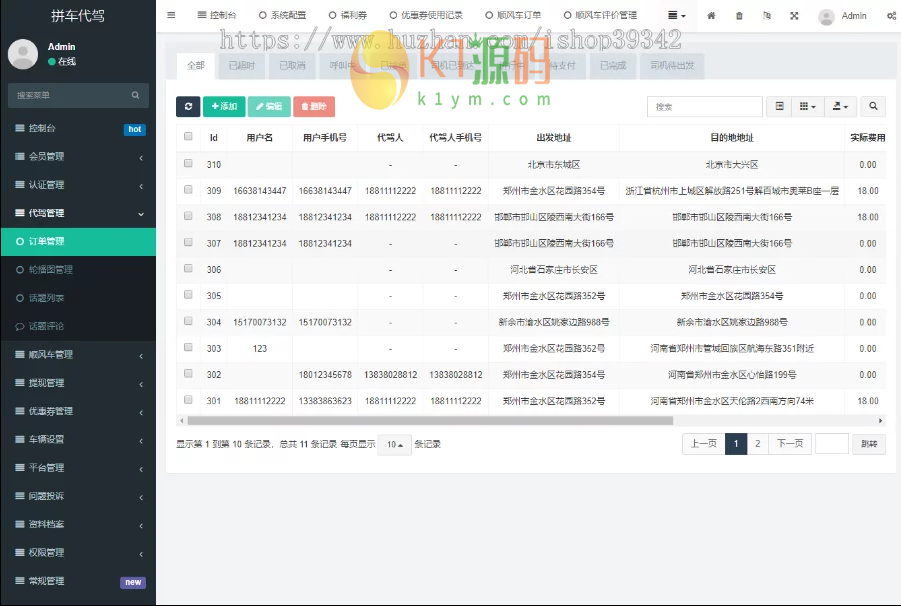Enter fullscreen using the expand arrows icon

(794, 16)
